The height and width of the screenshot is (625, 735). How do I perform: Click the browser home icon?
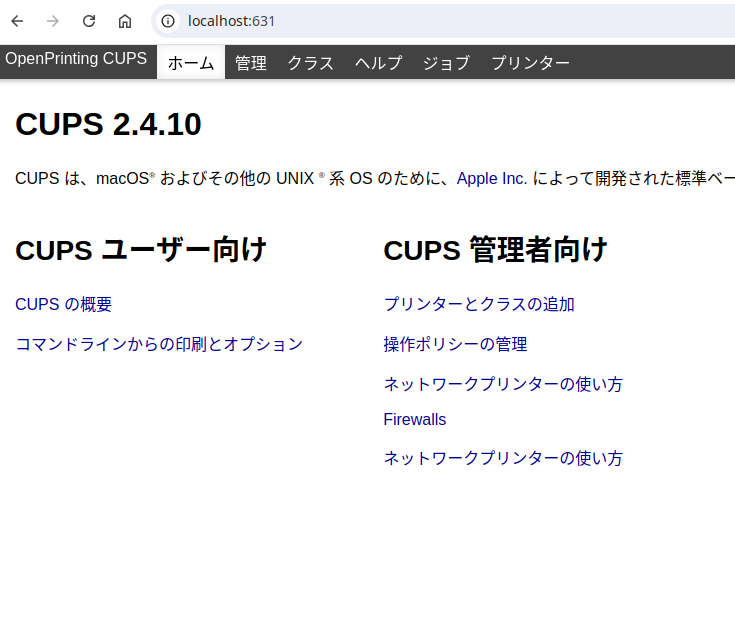[125, 21]
